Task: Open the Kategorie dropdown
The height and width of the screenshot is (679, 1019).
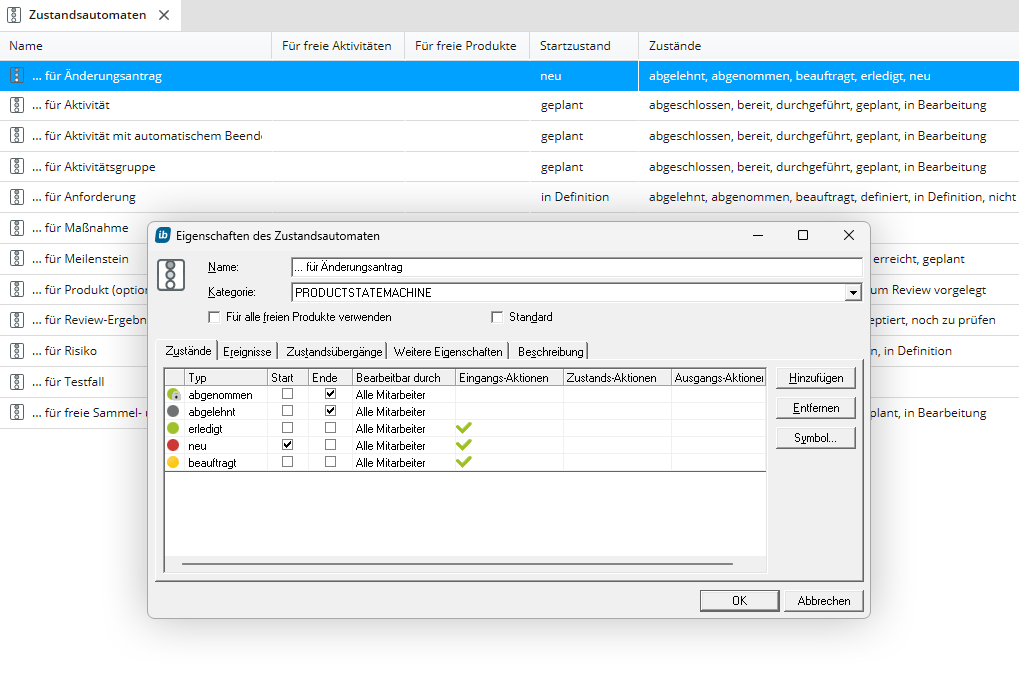Action: pyautogui.click(x=852, y=292)
